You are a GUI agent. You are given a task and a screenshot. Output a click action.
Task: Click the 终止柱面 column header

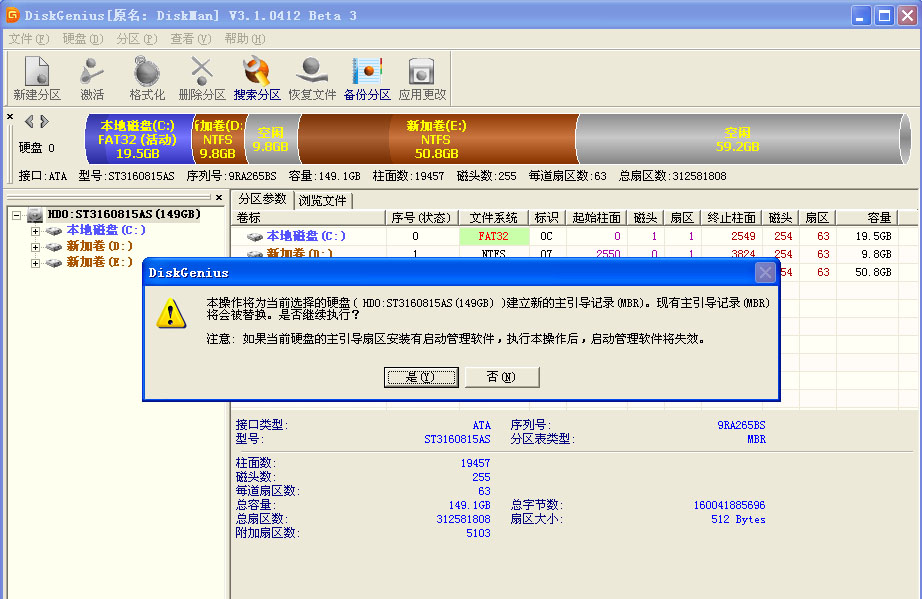coord(731,218)
